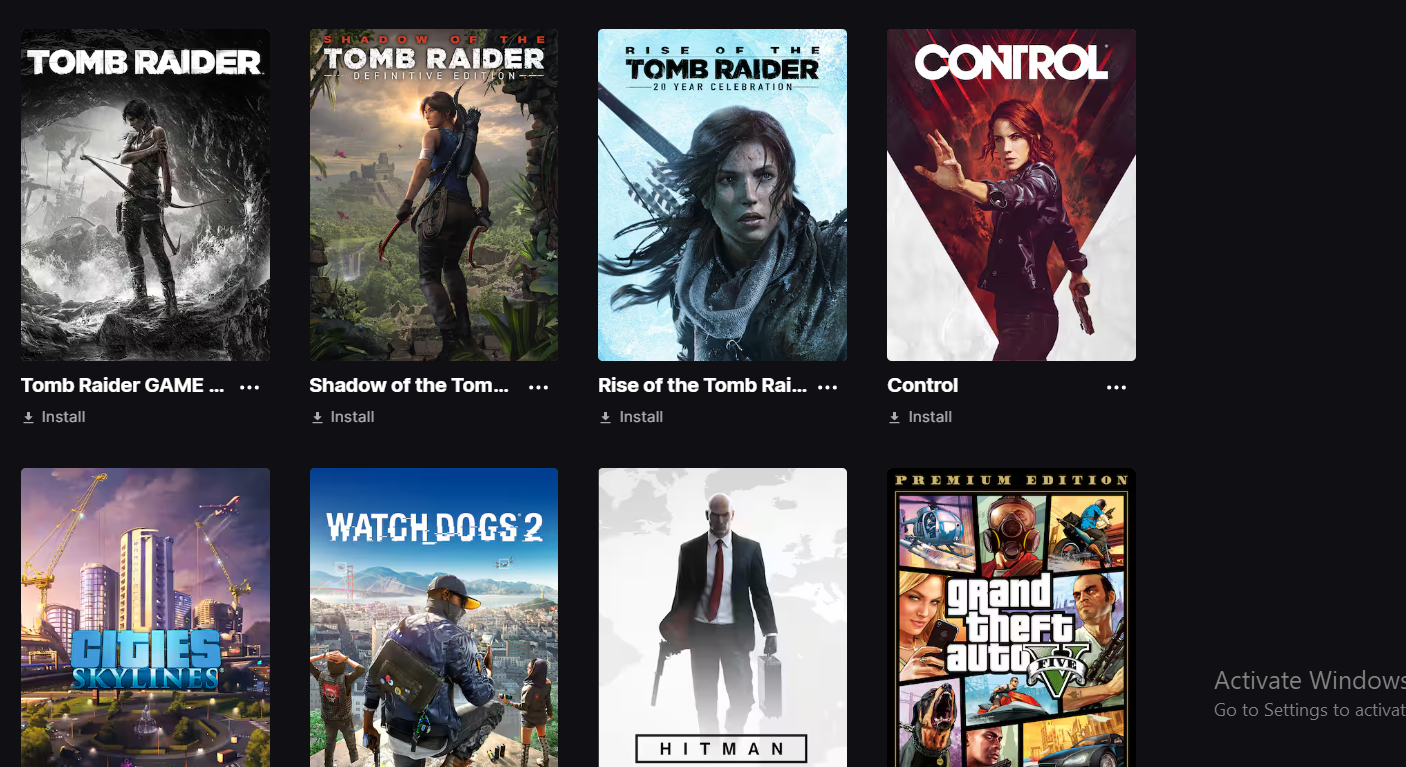The width and height of the screenshot is (1406, 767).
Task: Open the Control game cover
Action: click(x=1011, y=195)
